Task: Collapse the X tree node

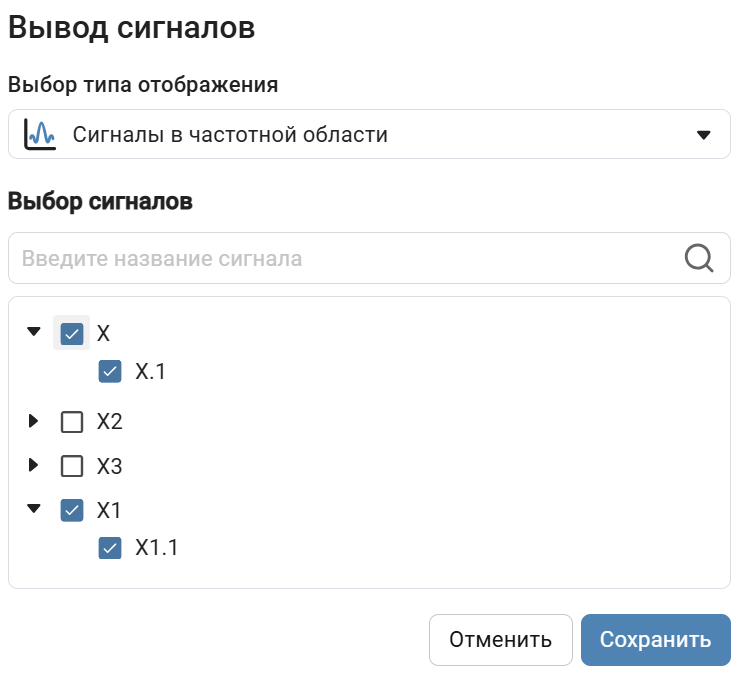Action: (34, 332)
